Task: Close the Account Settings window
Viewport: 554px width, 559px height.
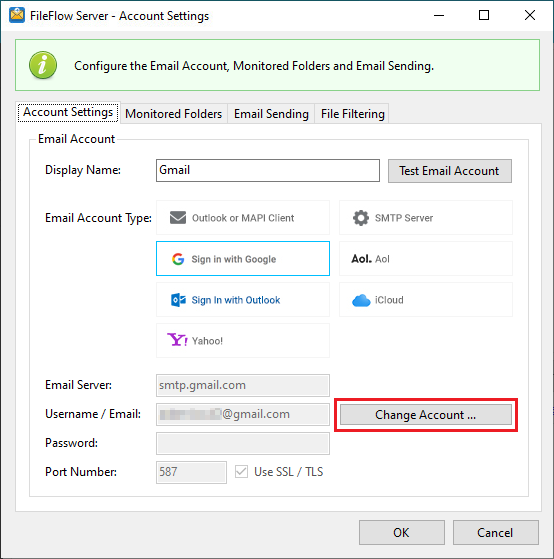Action: tap(530, 15)
